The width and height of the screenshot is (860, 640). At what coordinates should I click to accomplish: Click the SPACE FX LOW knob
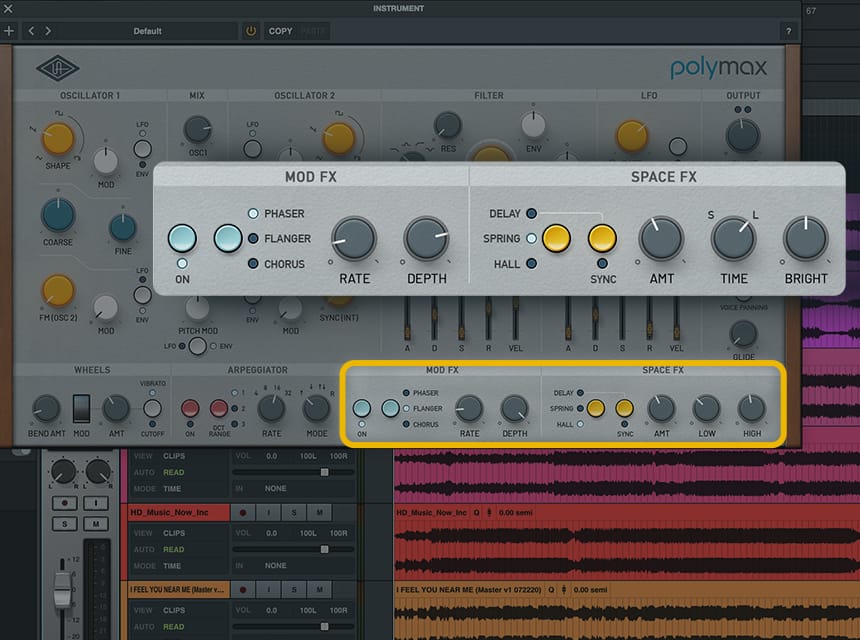706,409
